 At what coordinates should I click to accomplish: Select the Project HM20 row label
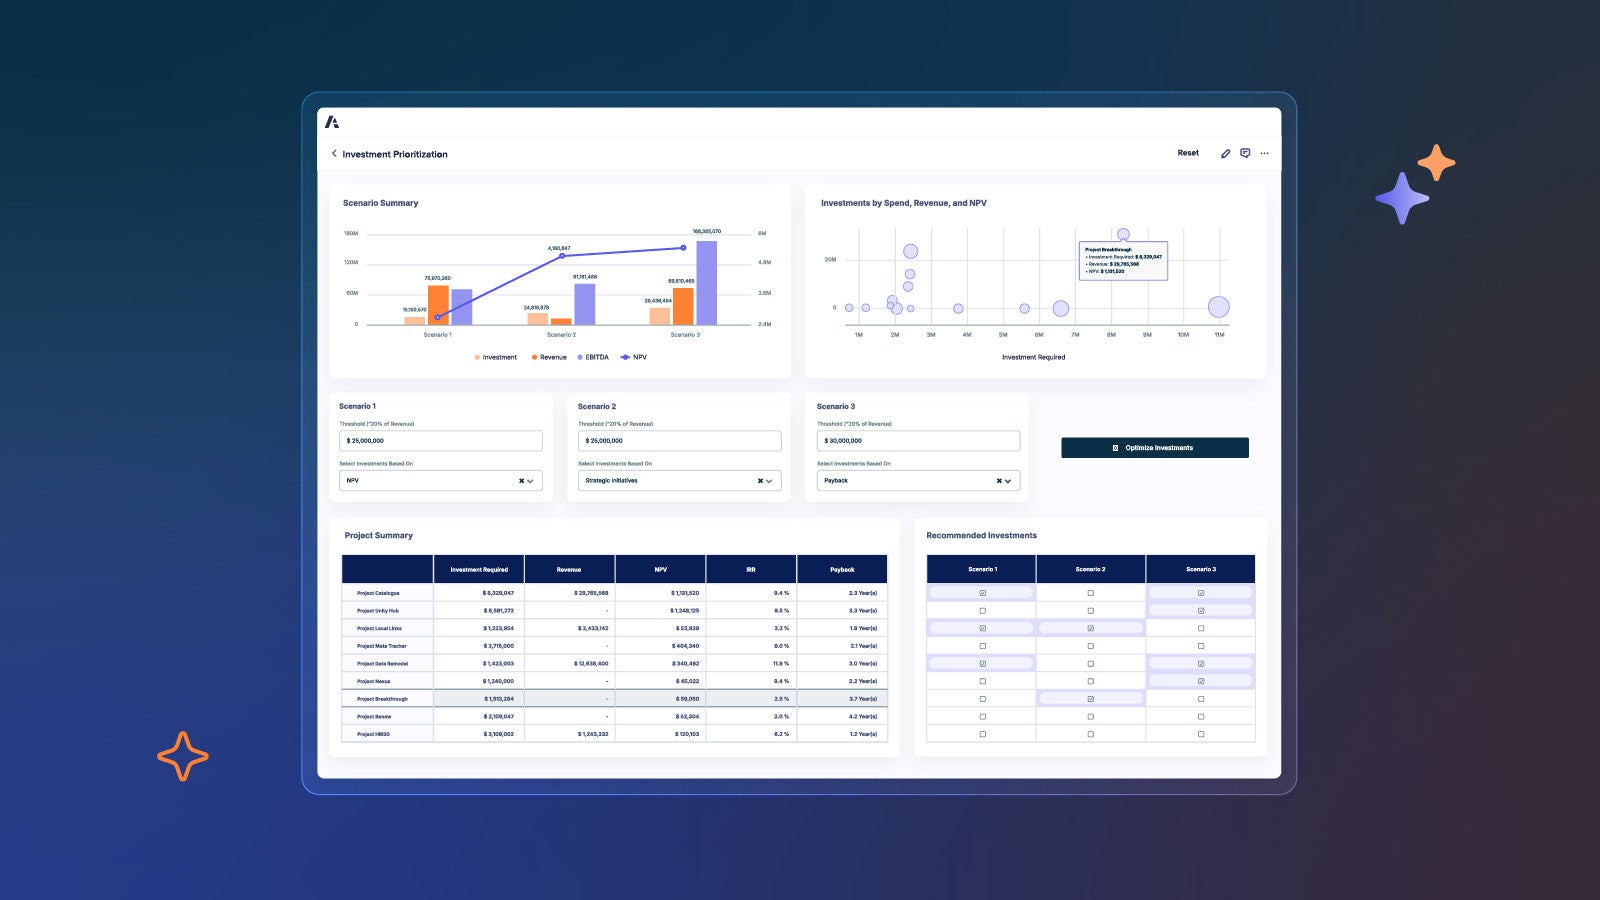click(373, 734)
